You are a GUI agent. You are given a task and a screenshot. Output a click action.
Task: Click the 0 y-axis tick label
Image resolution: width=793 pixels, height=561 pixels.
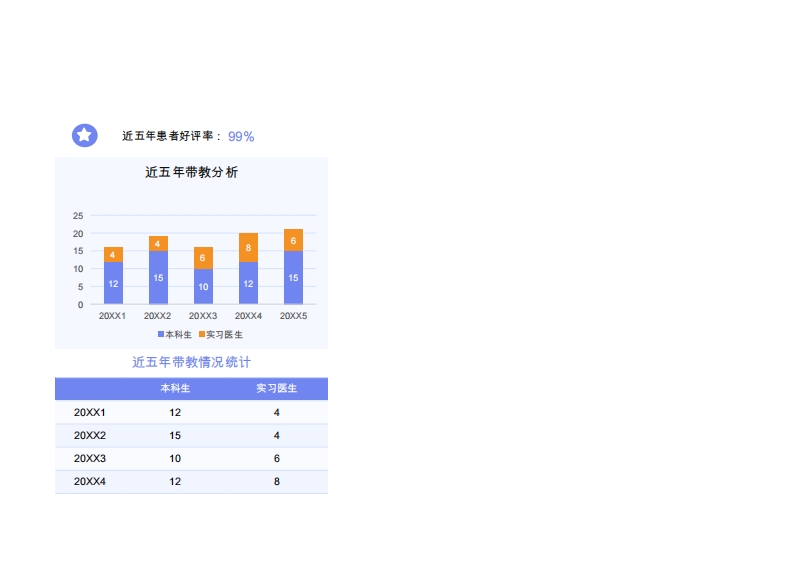coord(80,305)
